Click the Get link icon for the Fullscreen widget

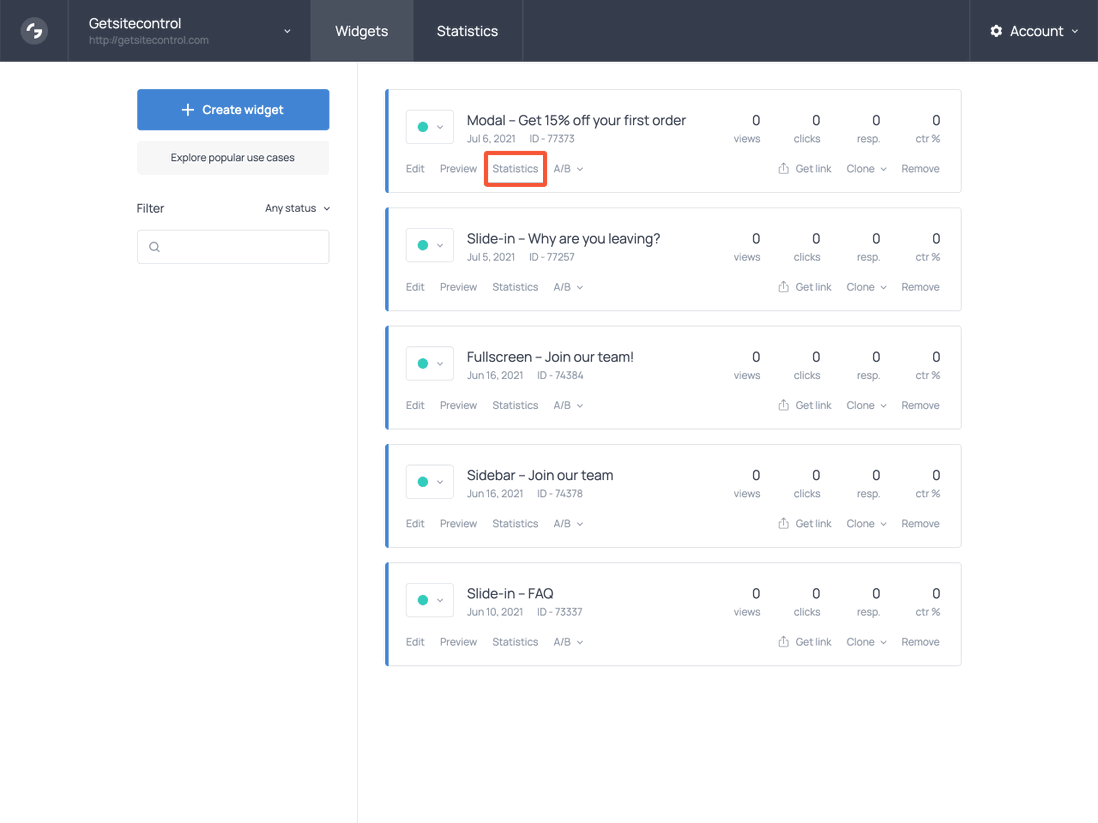[x=782, y=404]
